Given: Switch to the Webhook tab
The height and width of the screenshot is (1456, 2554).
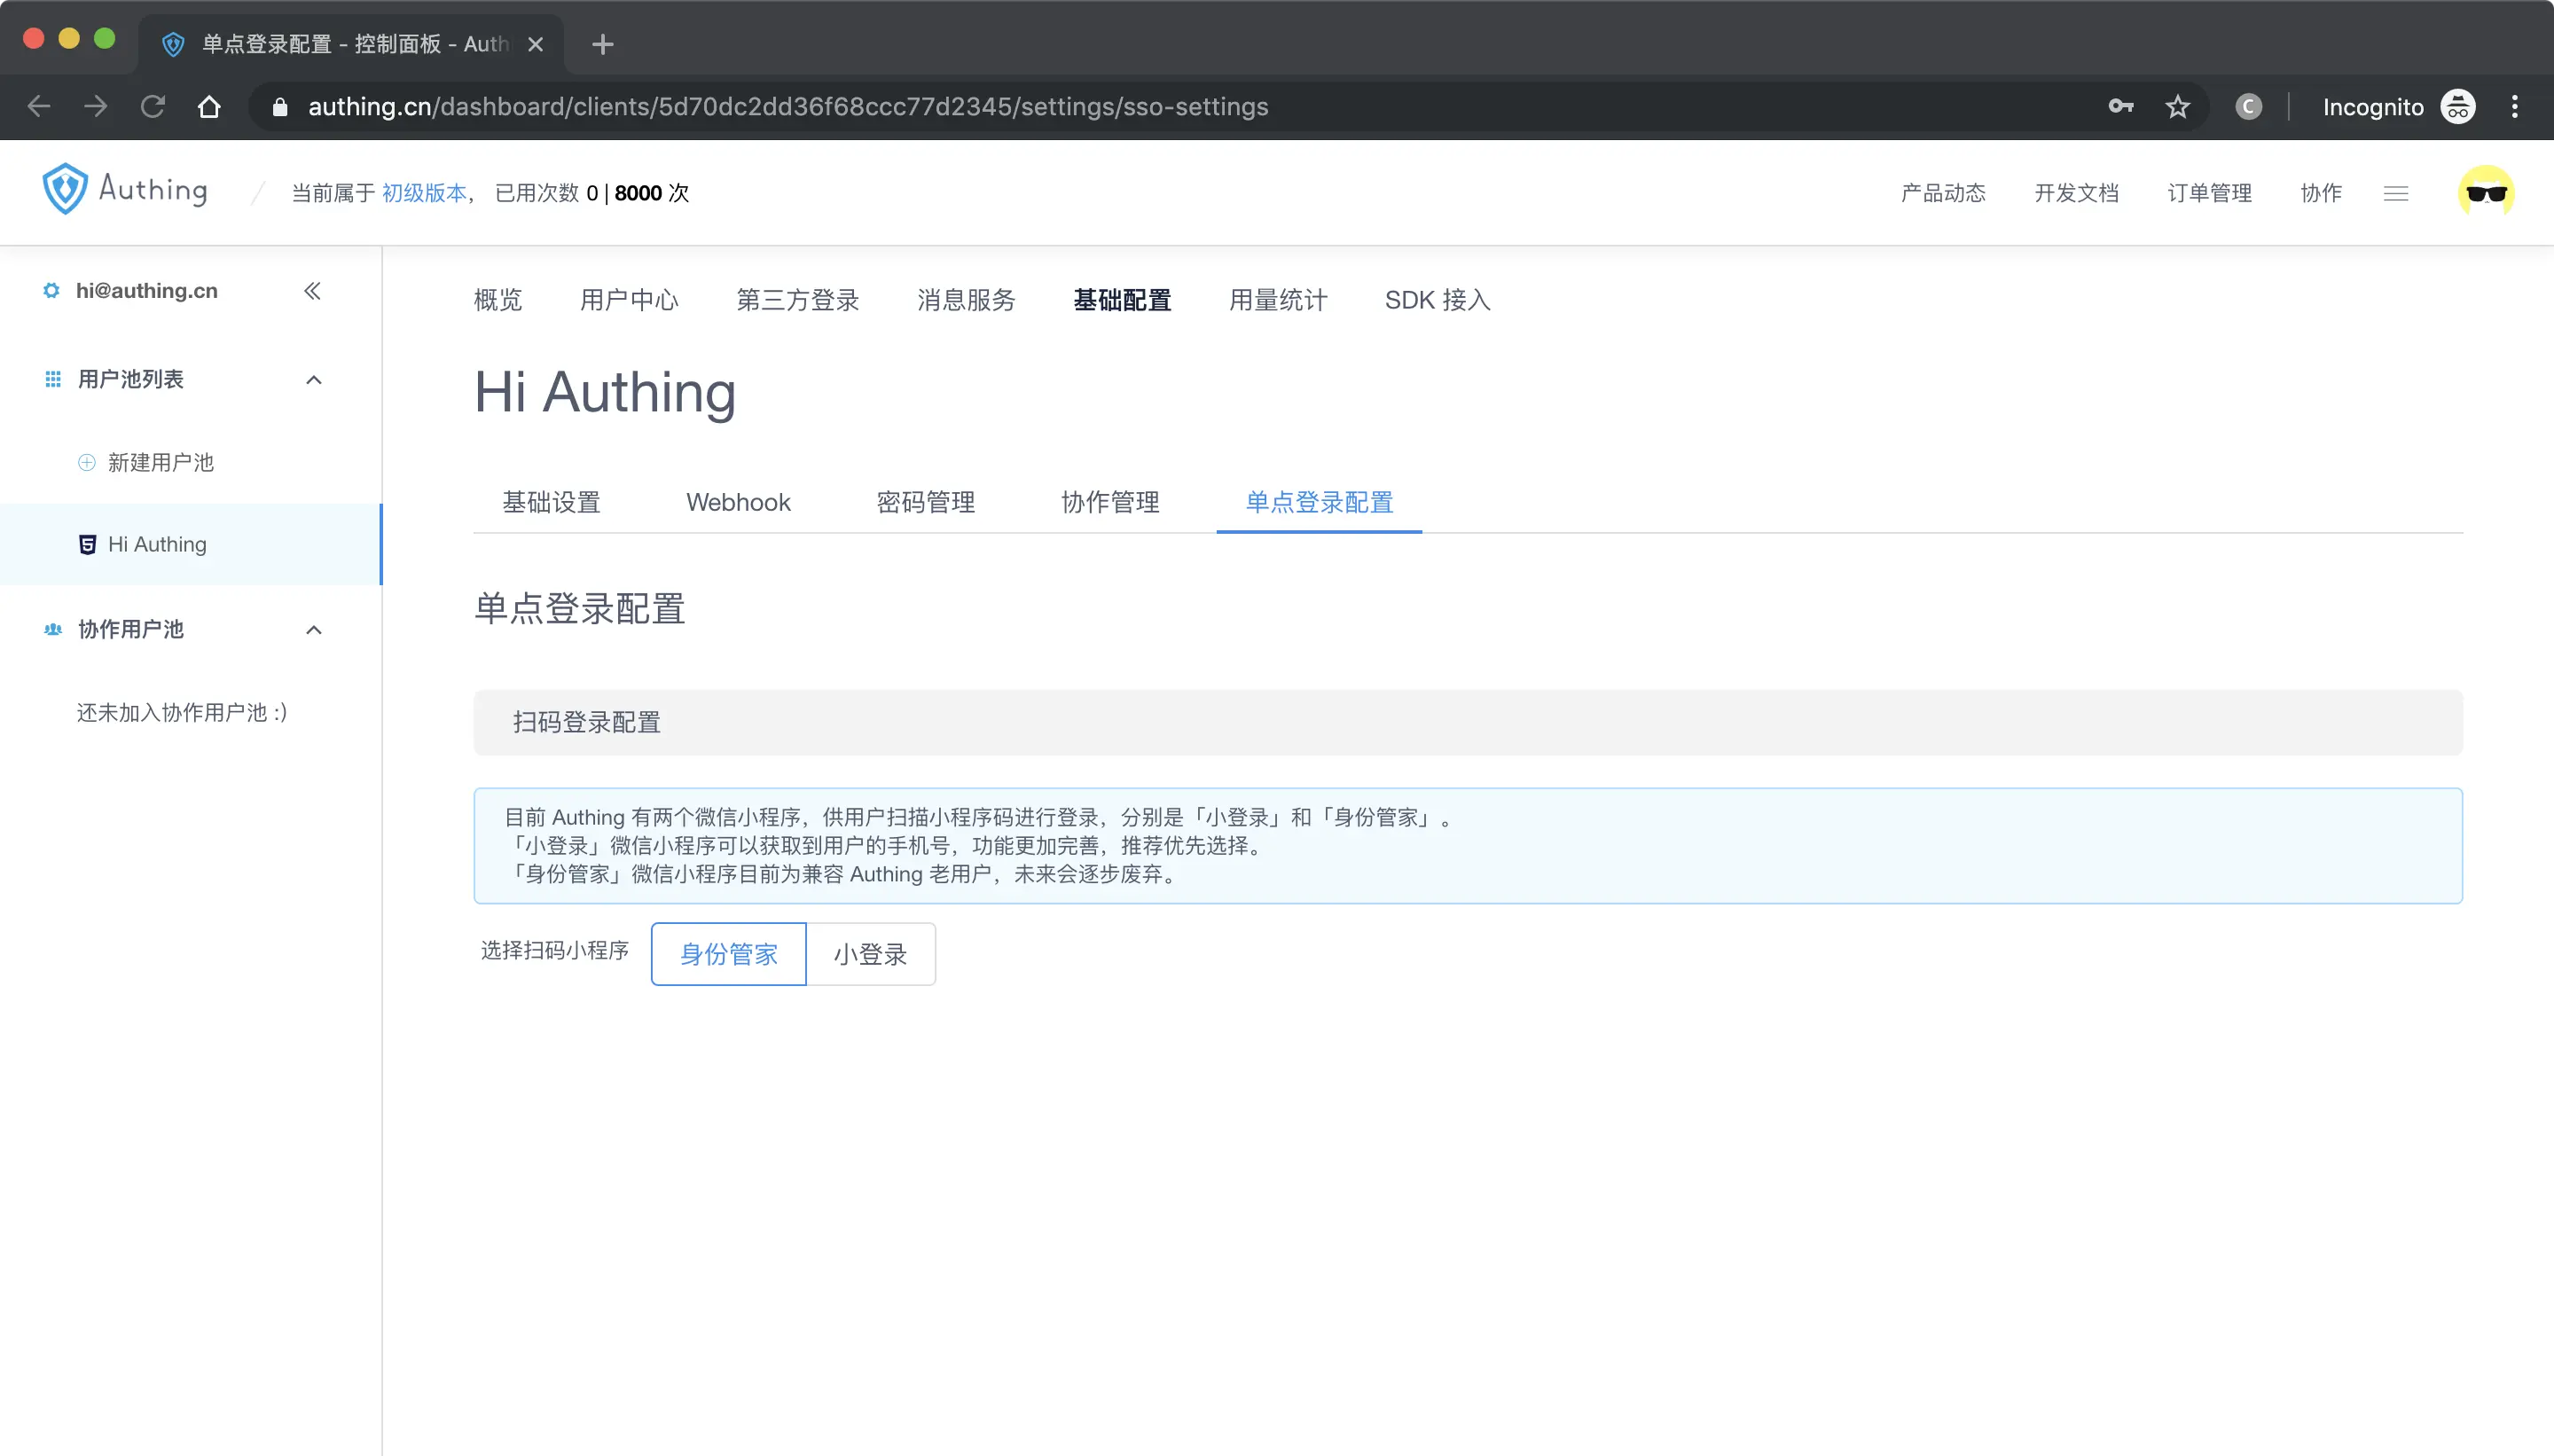Looking at the screenshot, I should click(737, 502).
